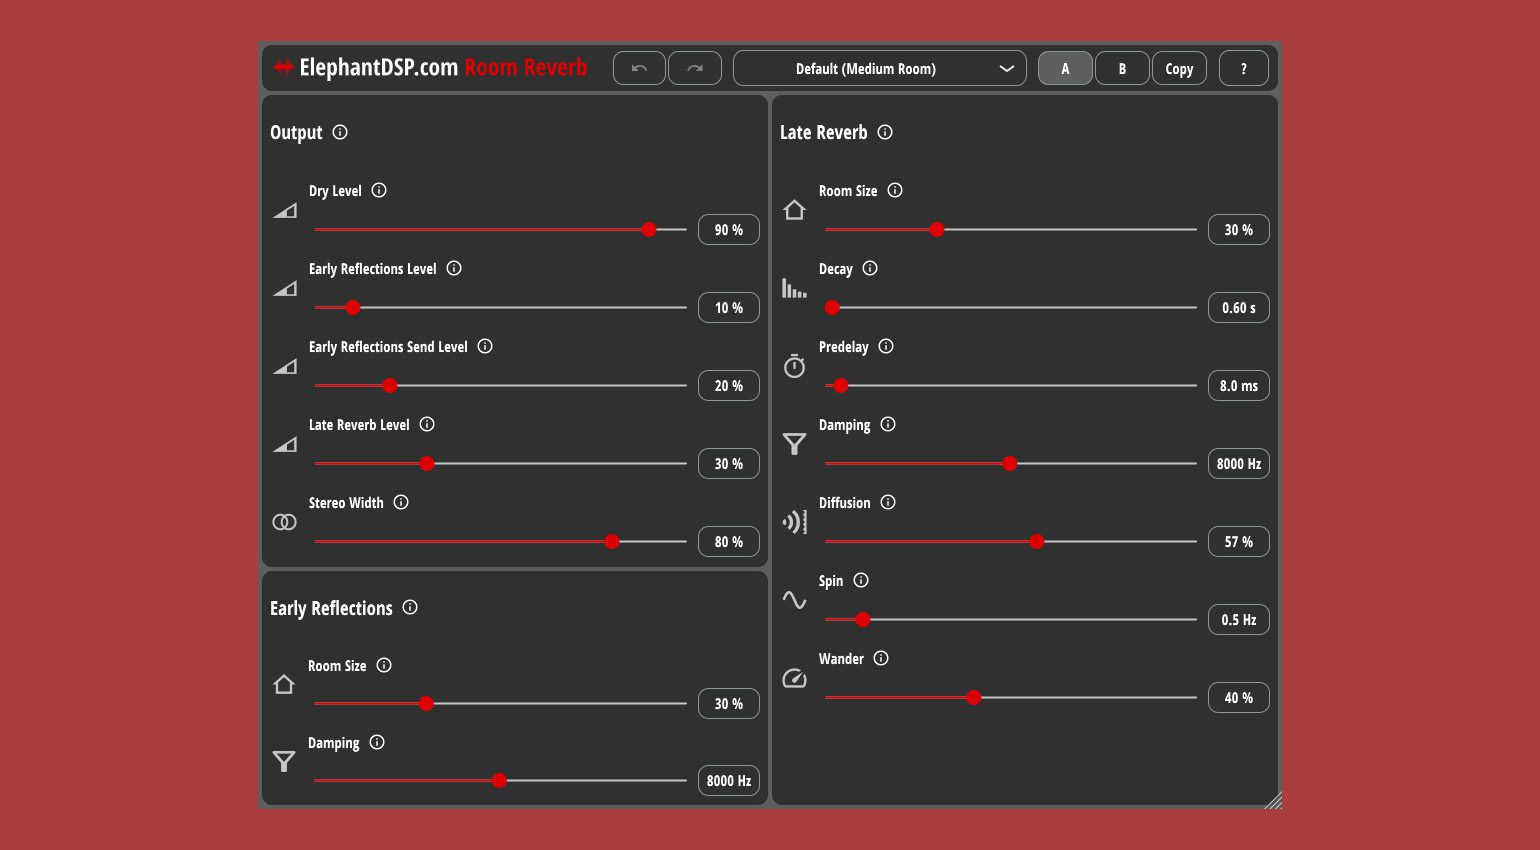This screenshot has width=1540, height=850.
Task: Open info icon next to Output heading
Action: (340, 132)
